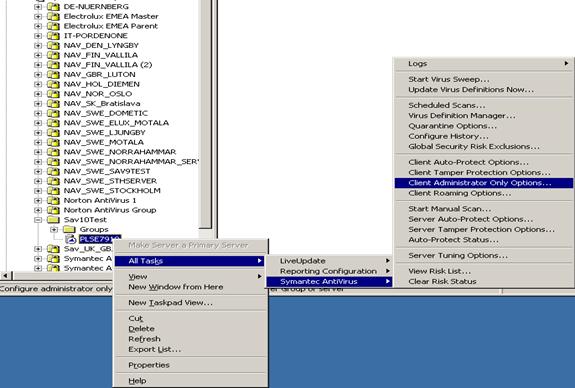Collapse the Sav10Test tree node
Screen dimensions: 575x388
pyautogui.click(x=38, y=220)
